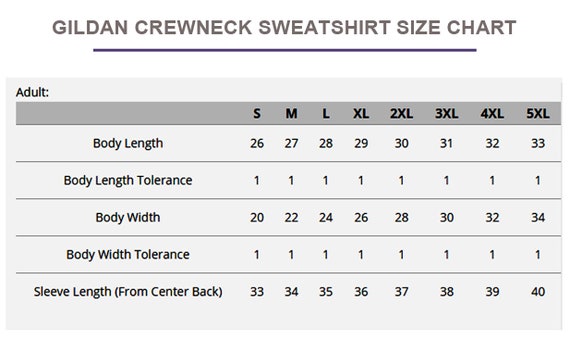
Task: Select the Adult: section label
Action: pyautogui.click(x=32, y=92)
